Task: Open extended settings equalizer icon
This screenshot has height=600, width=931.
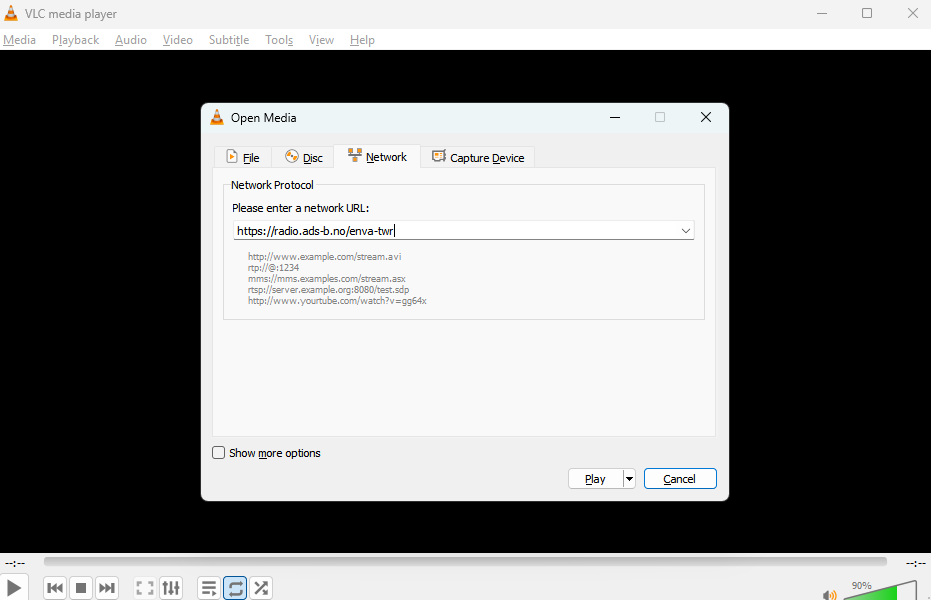Action: (171, 588)
